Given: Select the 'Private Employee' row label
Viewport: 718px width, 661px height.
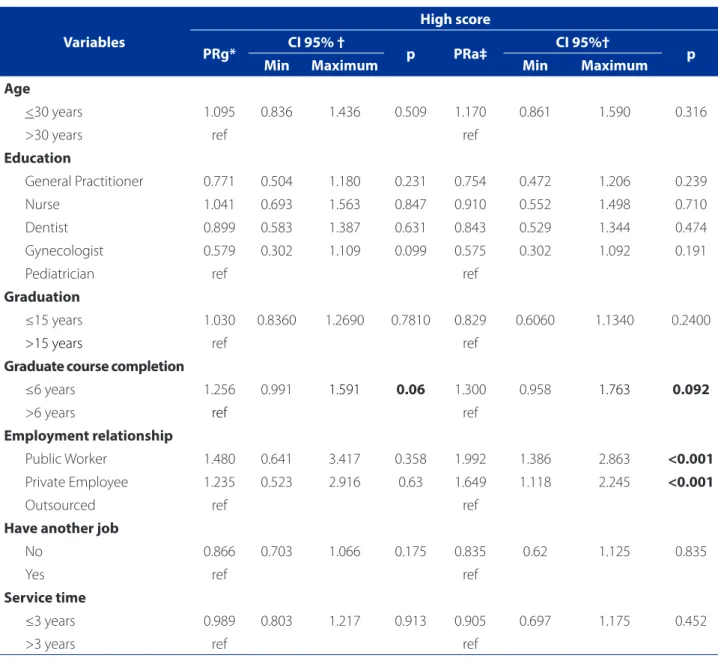Looking at the screenshot, I should pos(76,482).
